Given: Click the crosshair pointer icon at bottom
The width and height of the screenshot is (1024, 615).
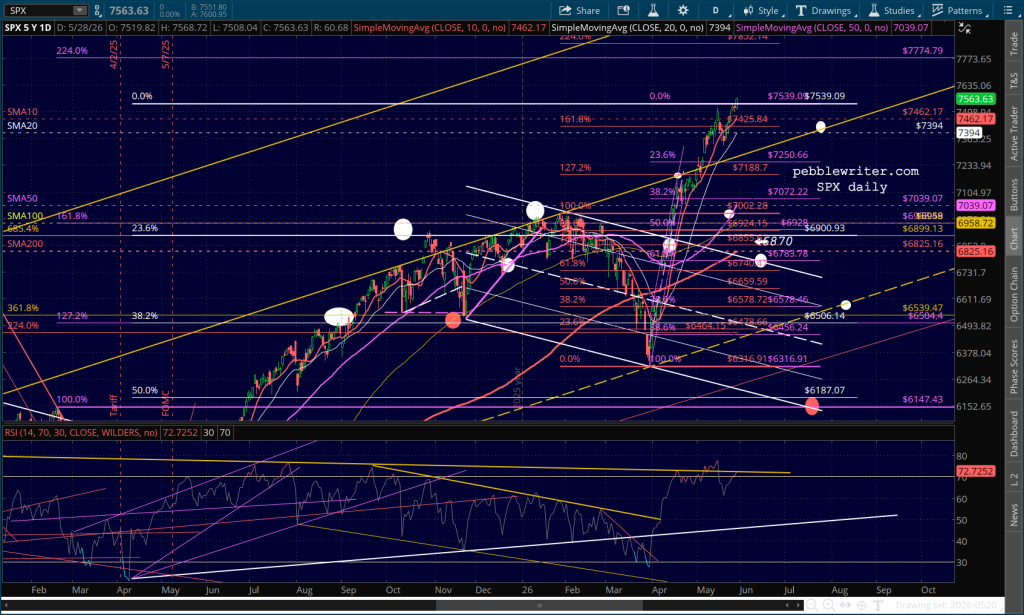Looking at the screenshot, I should 861,605.
